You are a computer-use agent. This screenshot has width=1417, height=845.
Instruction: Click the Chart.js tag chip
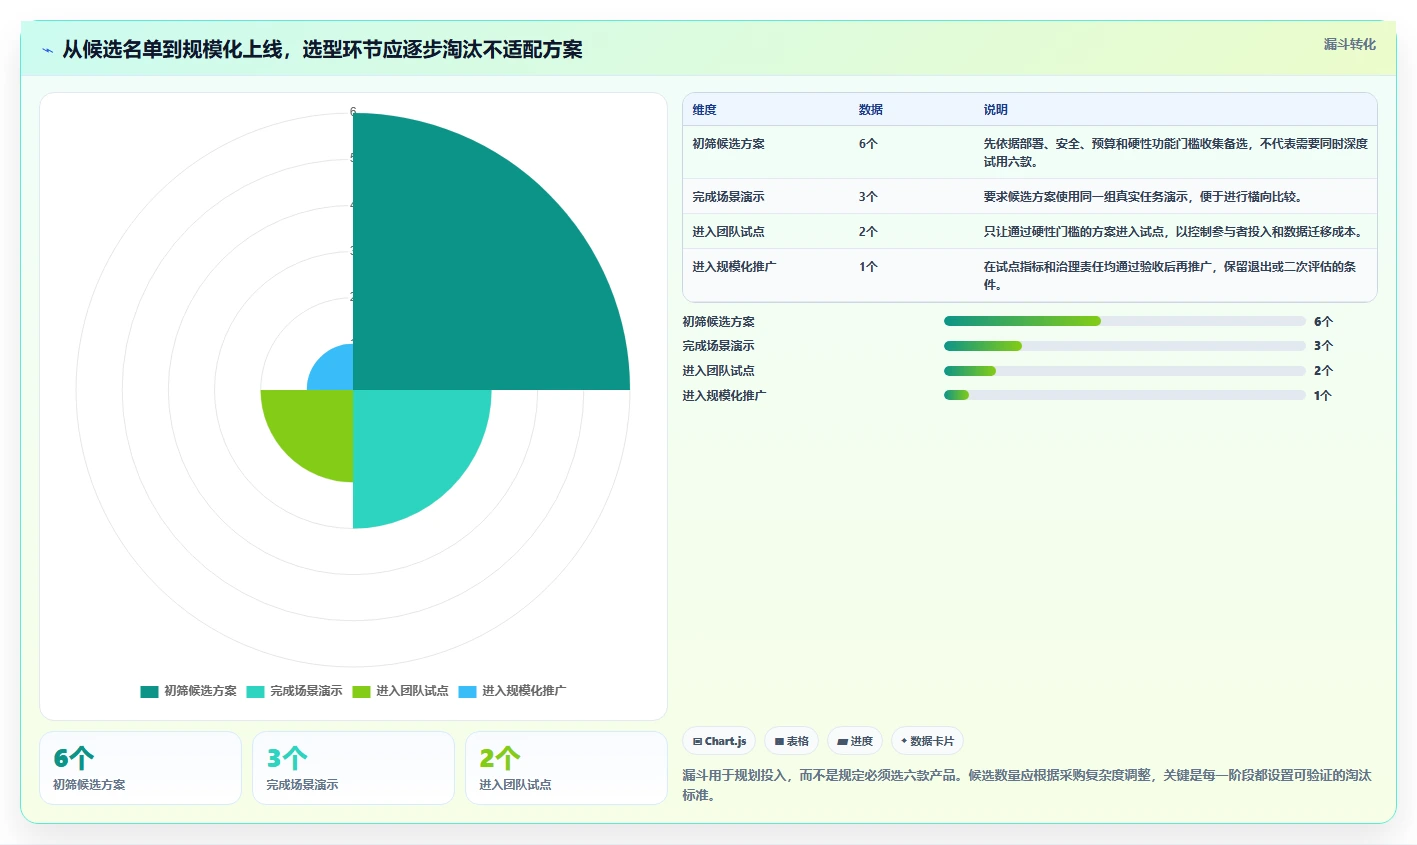coord(719,741)
